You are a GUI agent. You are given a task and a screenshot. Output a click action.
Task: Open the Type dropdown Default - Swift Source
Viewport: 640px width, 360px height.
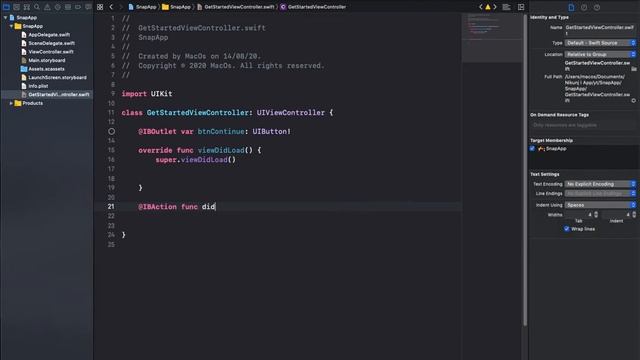[600, 43]
